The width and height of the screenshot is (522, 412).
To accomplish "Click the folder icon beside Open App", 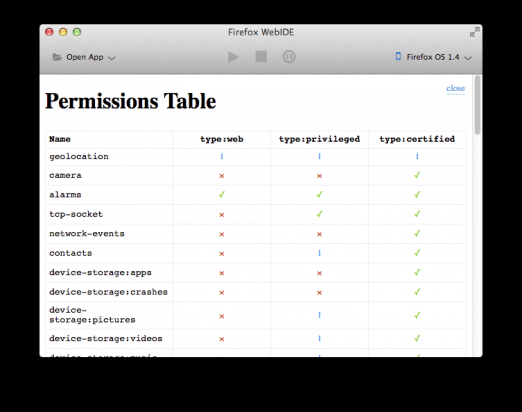I will pyautogui.click(x=57, y=57).
